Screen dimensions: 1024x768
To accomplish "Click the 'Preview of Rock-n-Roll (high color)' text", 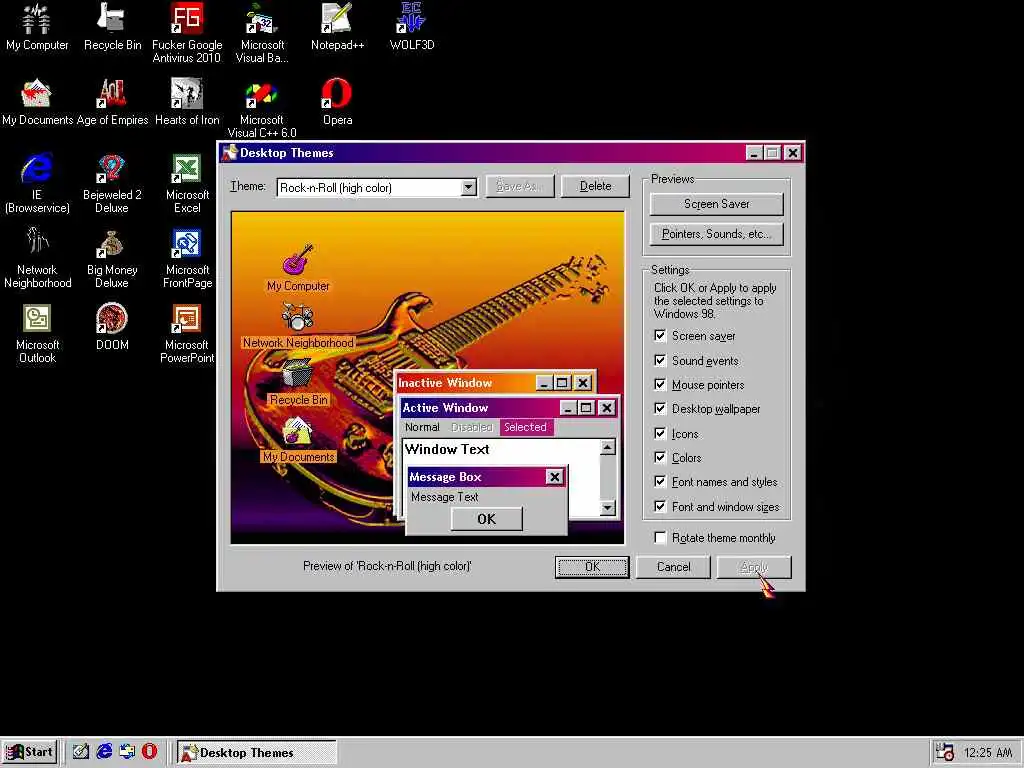I will (387, 566).
